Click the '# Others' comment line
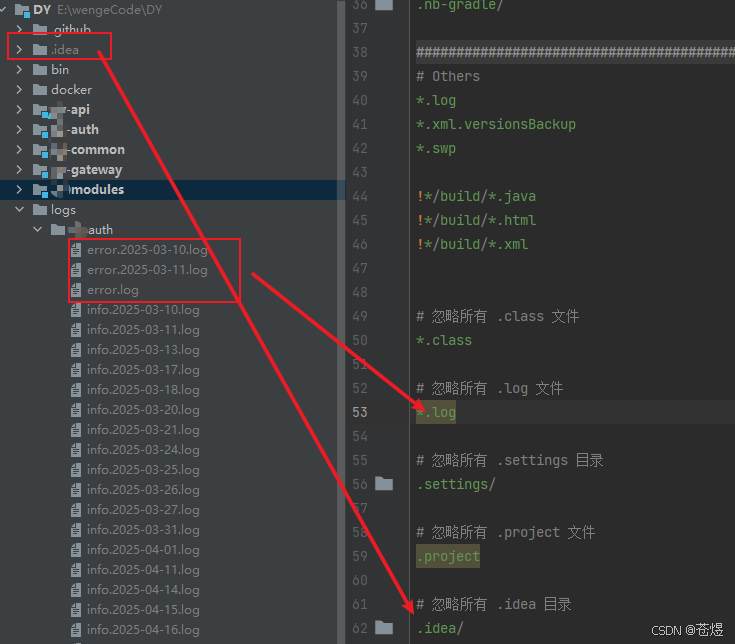Viewport: 735px width, 644px height. (x=448, y=76)
